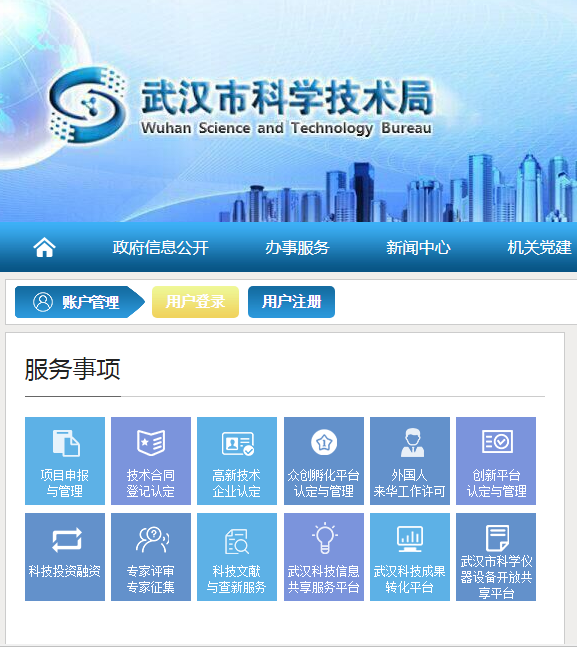Open 外国人来华工作许可 person icon
Screen dimensions: 577x647
click(412, 442)
